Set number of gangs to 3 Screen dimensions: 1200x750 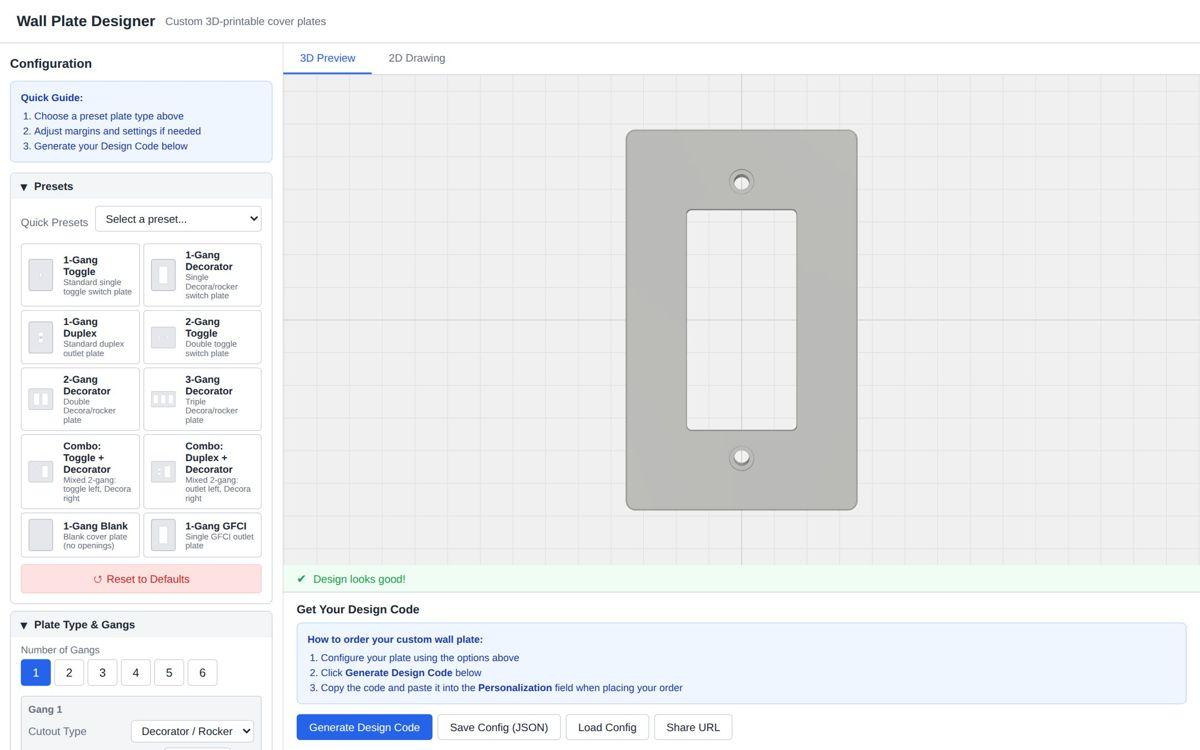pos(102,673)
